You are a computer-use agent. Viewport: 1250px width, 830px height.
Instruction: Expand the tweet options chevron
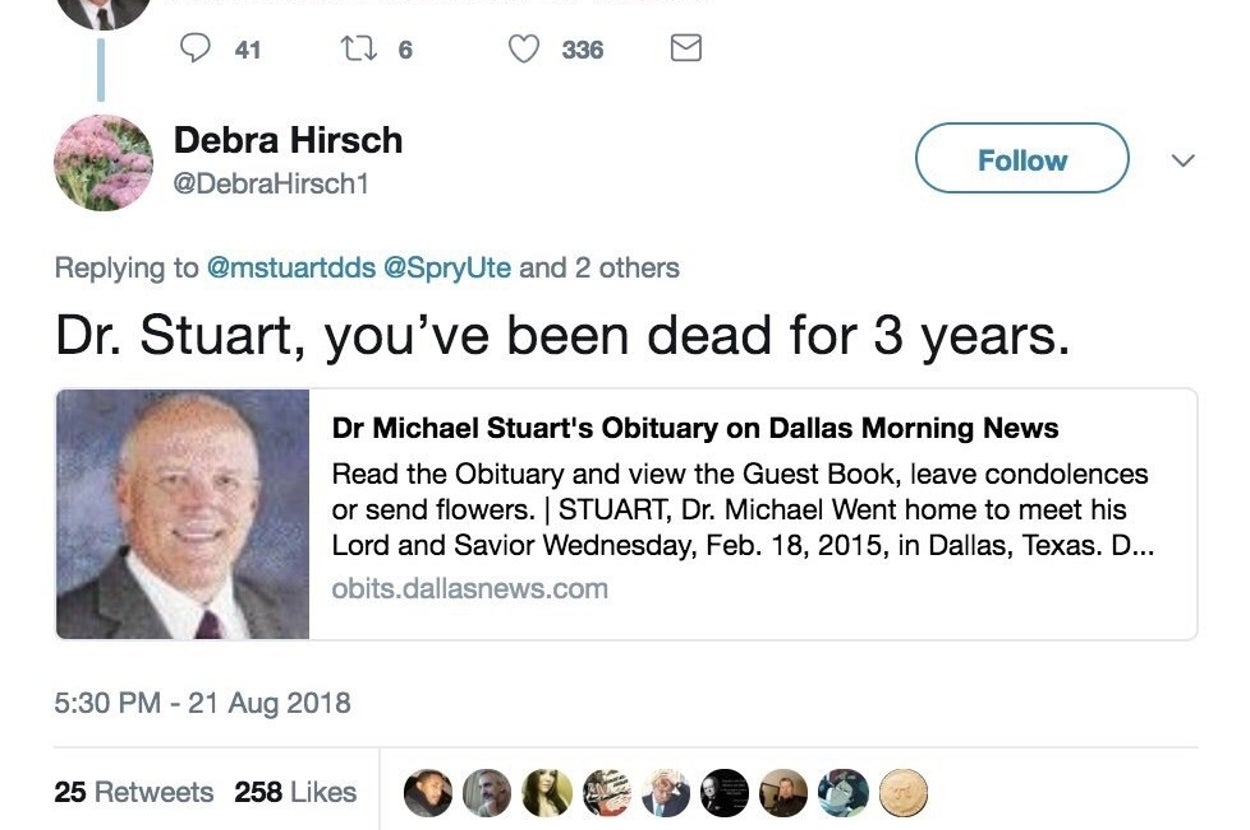tap(1183, 160)
